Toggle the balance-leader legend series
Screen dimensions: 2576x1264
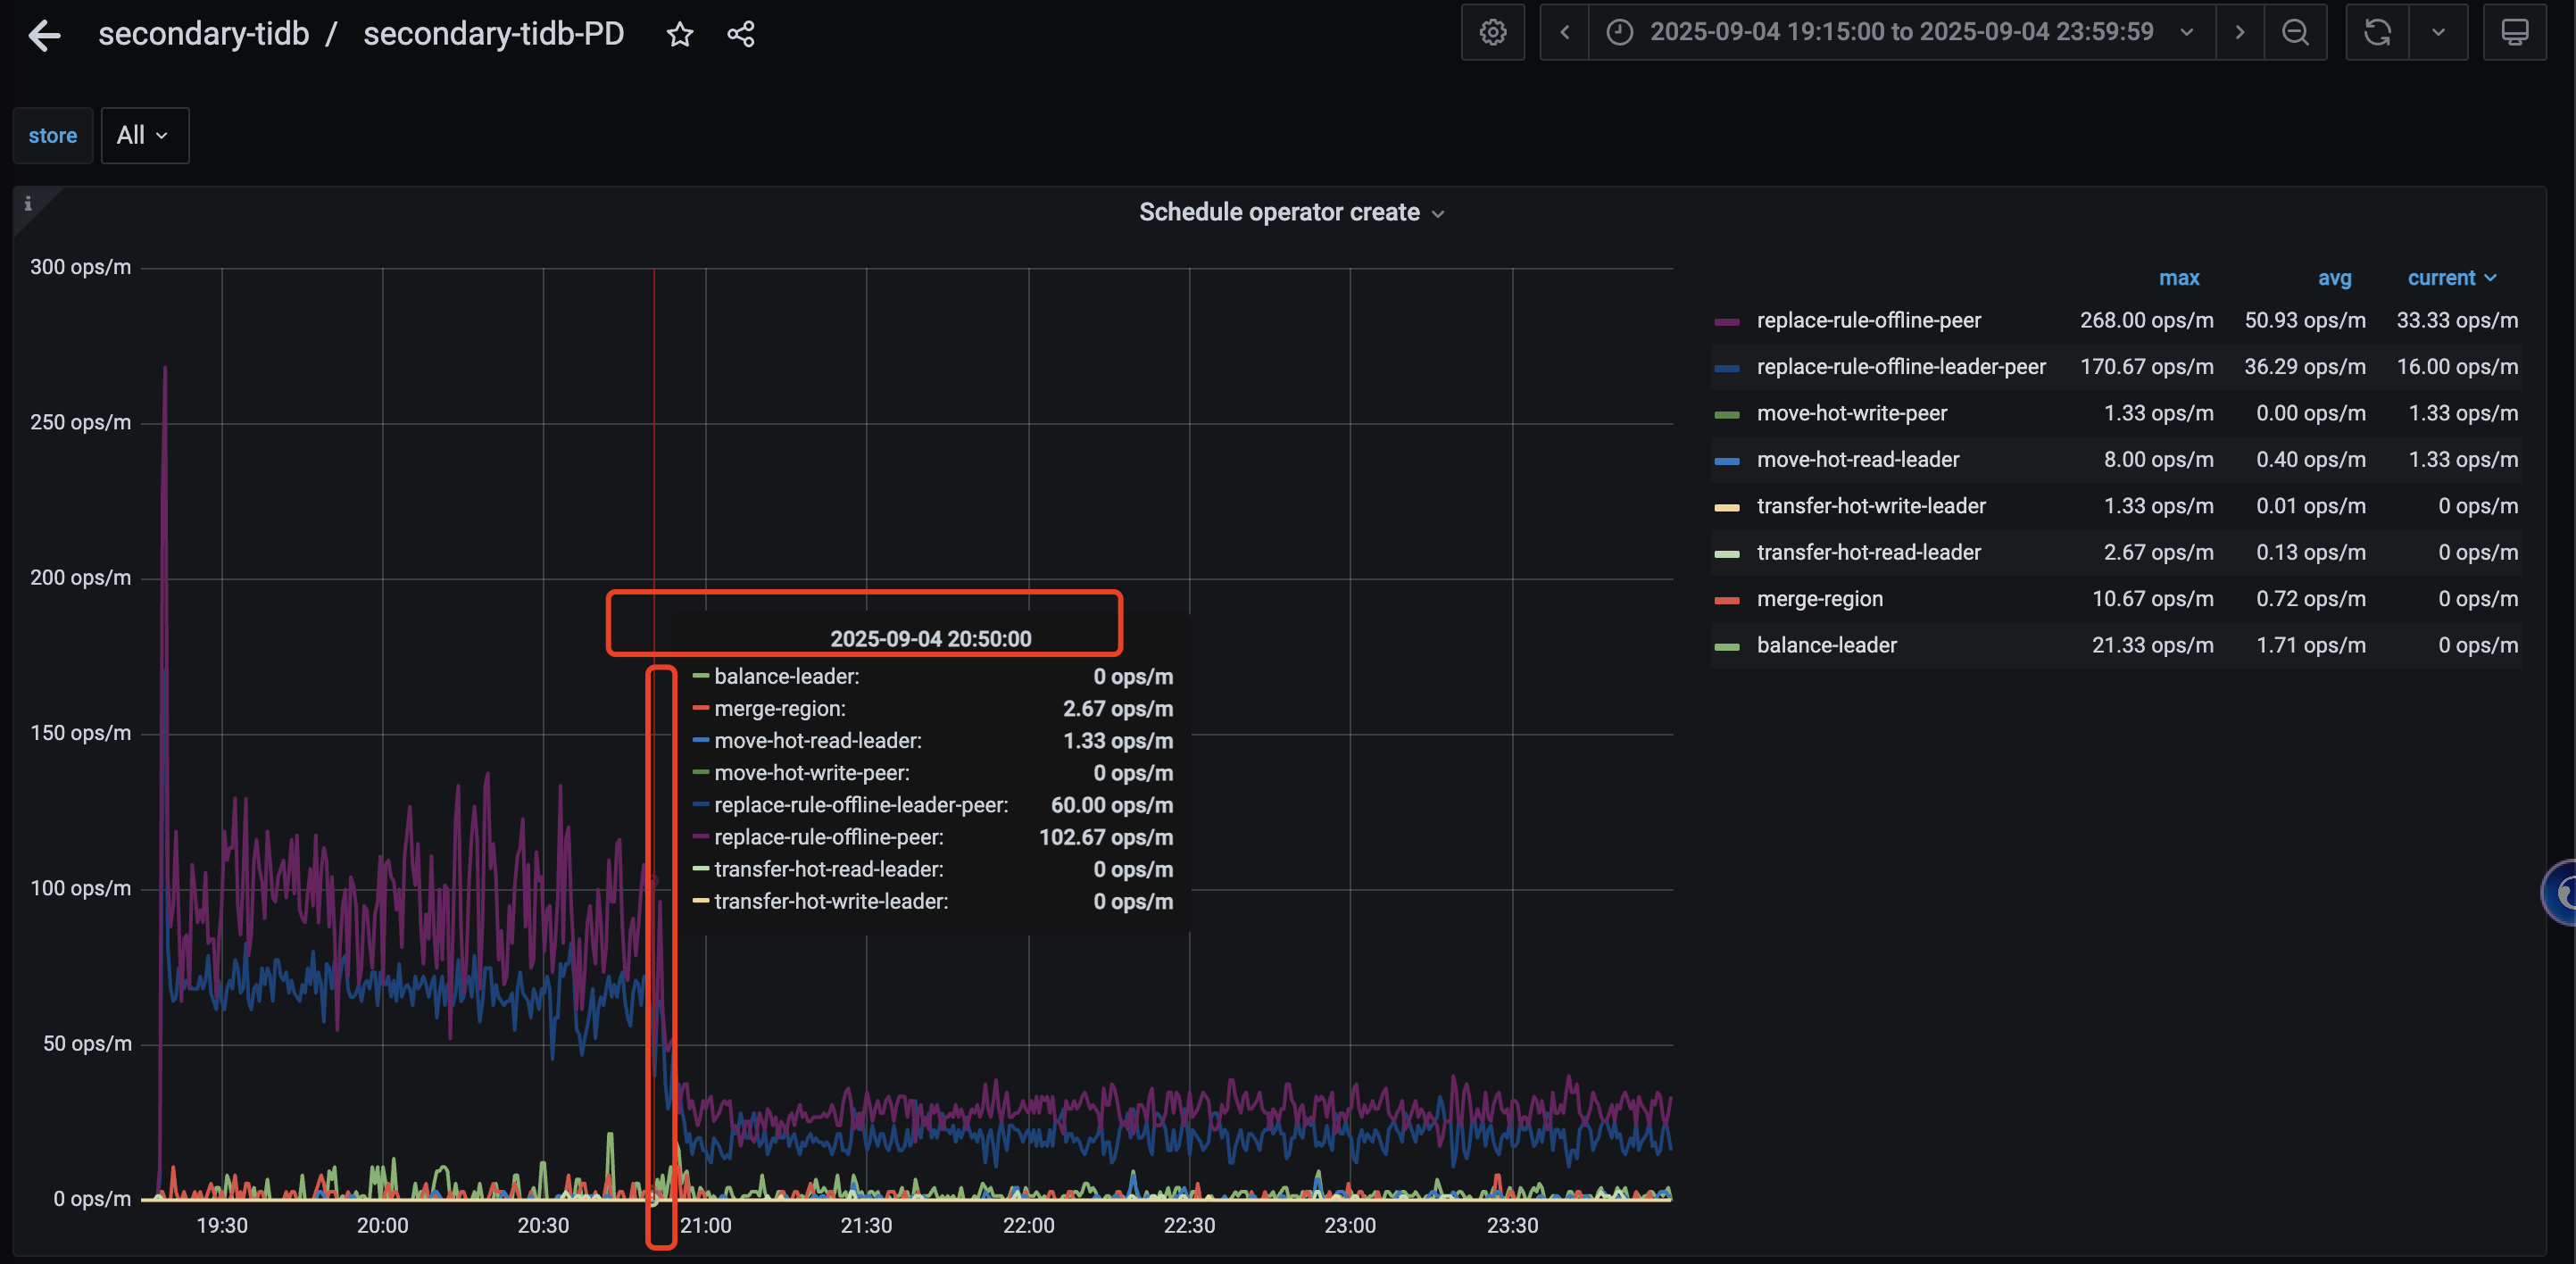[1826, 645]
